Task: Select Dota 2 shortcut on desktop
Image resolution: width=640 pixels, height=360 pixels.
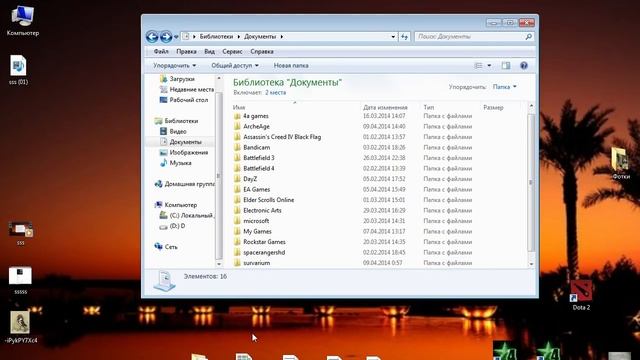Action: [x=581, y=296]
